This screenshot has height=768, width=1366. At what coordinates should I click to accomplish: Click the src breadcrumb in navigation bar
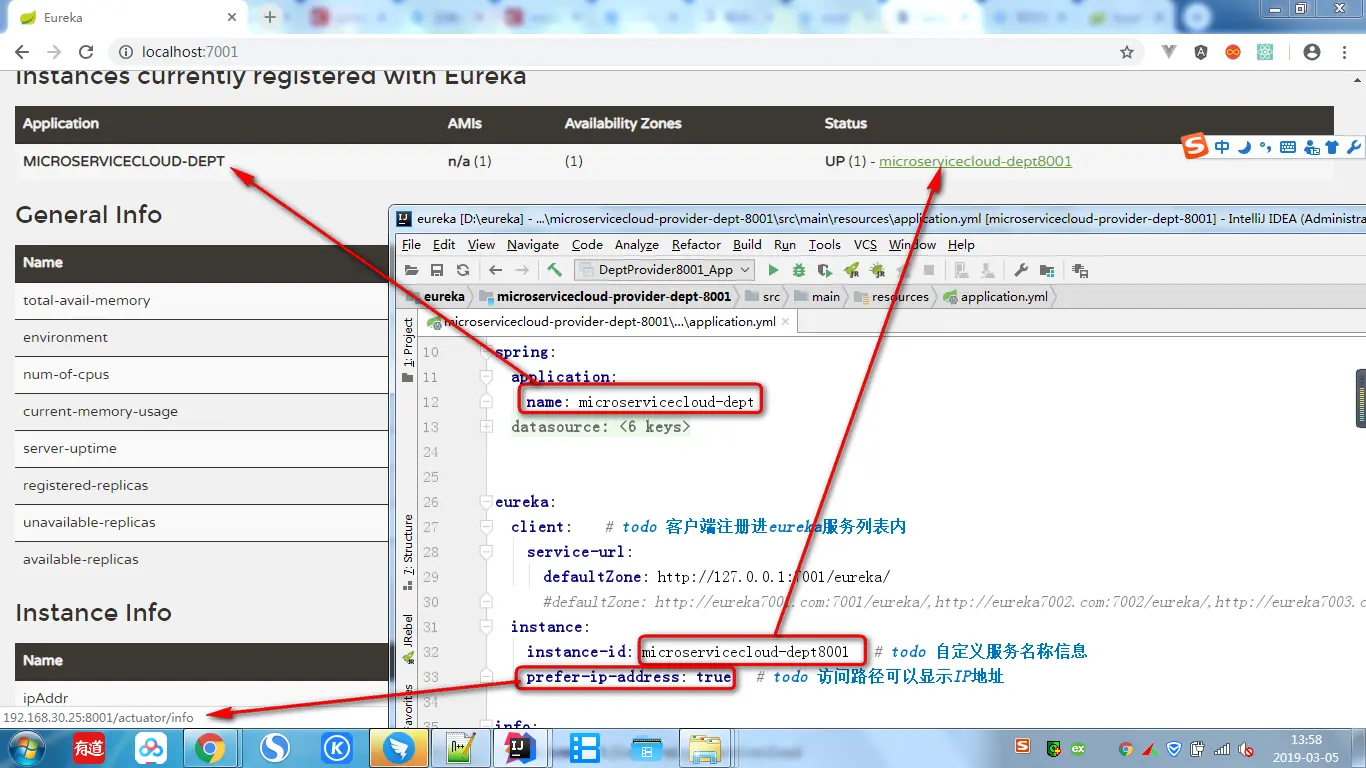click(762, 297)
